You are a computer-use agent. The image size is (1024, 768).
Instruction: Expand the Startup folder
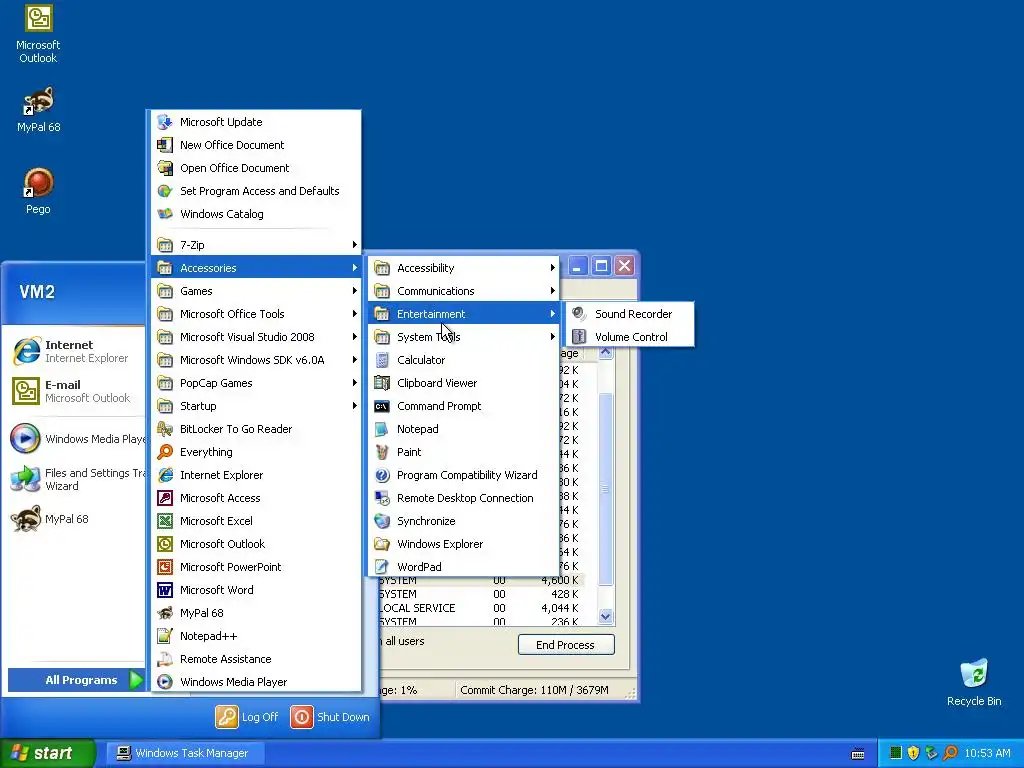click(256, 406)
